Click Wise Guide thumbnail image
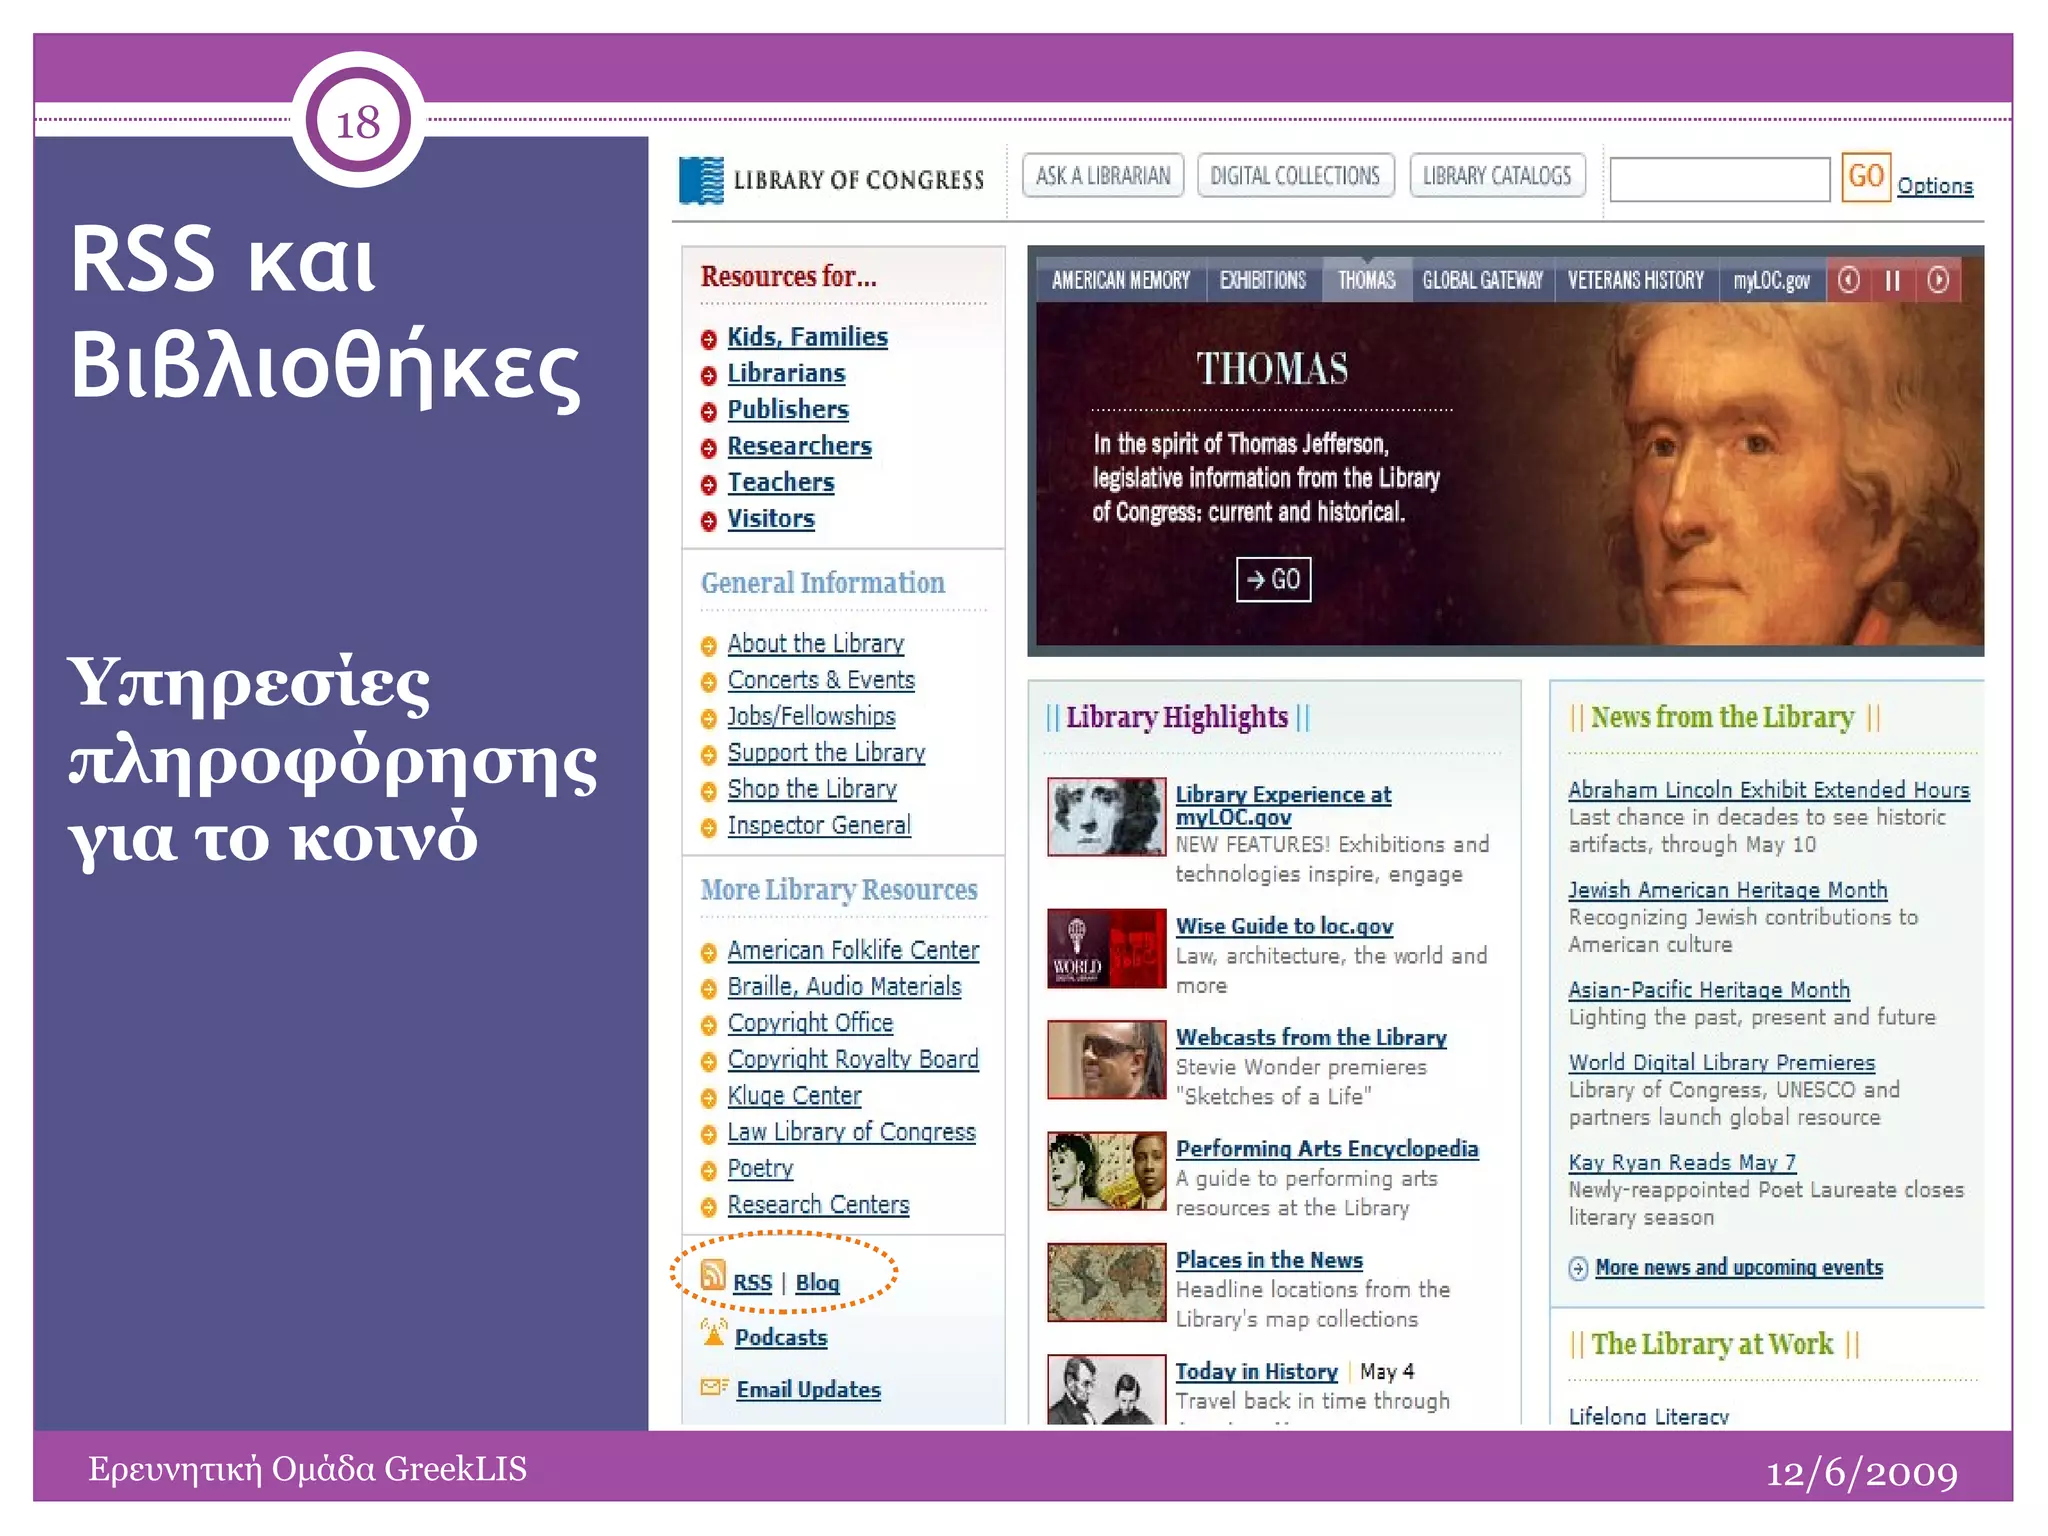2048x1536 pixels. coord(1106,948)
